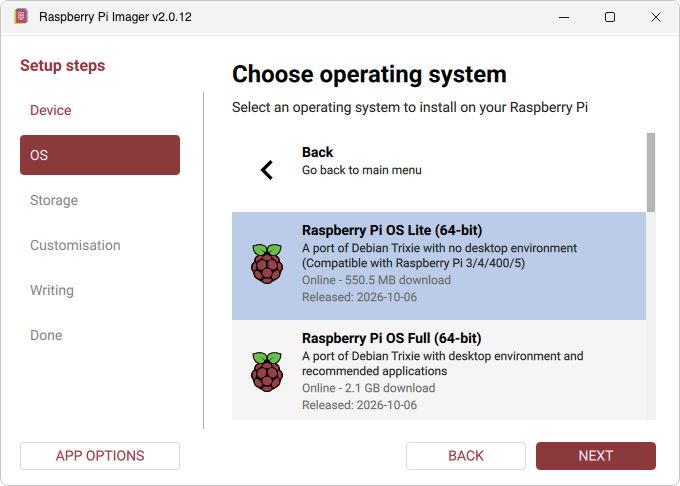Click 'Compatible with Raspberry Pi 3/4/400/5' text
Viewport: 680px width, 486px height.
click(x=414, y=263)
